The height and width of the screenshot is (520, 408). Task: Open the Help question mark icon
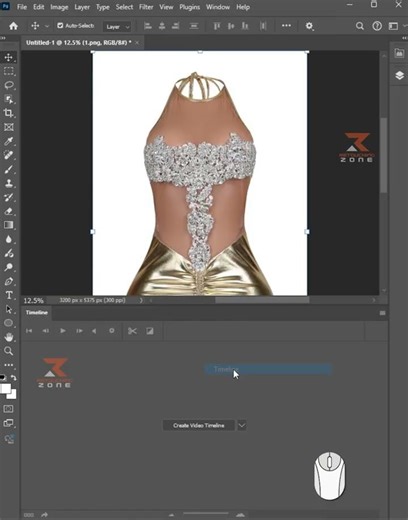(377, 26)
